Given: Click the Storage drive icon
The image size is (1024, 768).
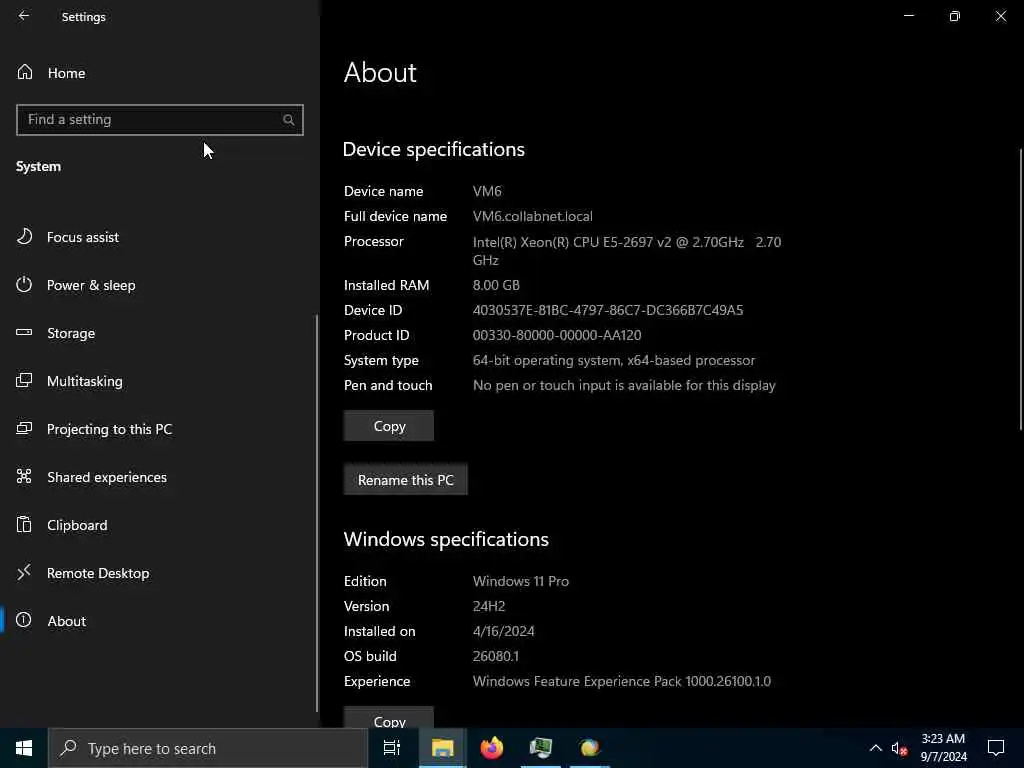Looking at the screenshot, I should tap(24, 332).
